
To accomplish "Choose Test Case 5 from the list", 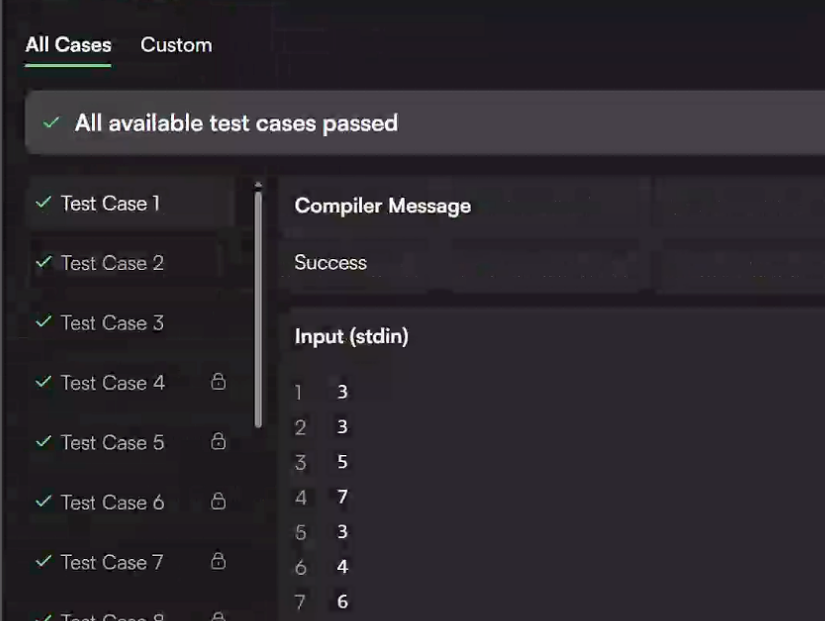I will [x=112, y=443].
